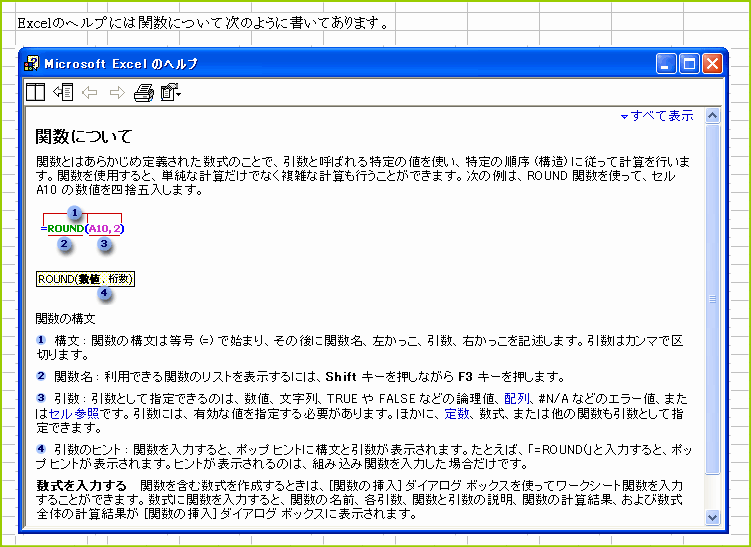Click the Help window title bar icon
The height and width of the screenshot is (547, 751).
pyautogui.click(x=32, y=63)
